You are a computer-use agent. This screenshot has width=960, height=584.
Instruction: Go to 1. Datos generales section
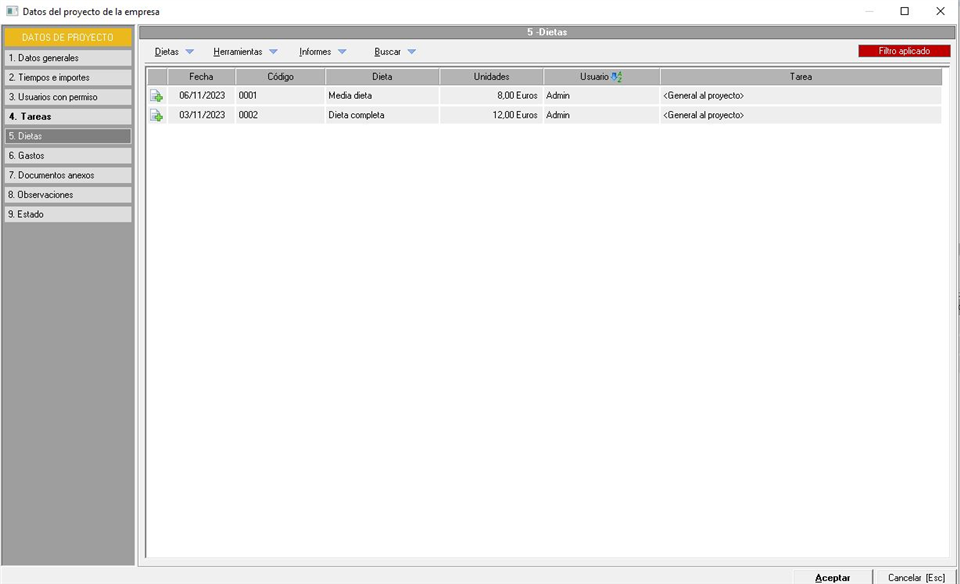click(x=68, y=58)
